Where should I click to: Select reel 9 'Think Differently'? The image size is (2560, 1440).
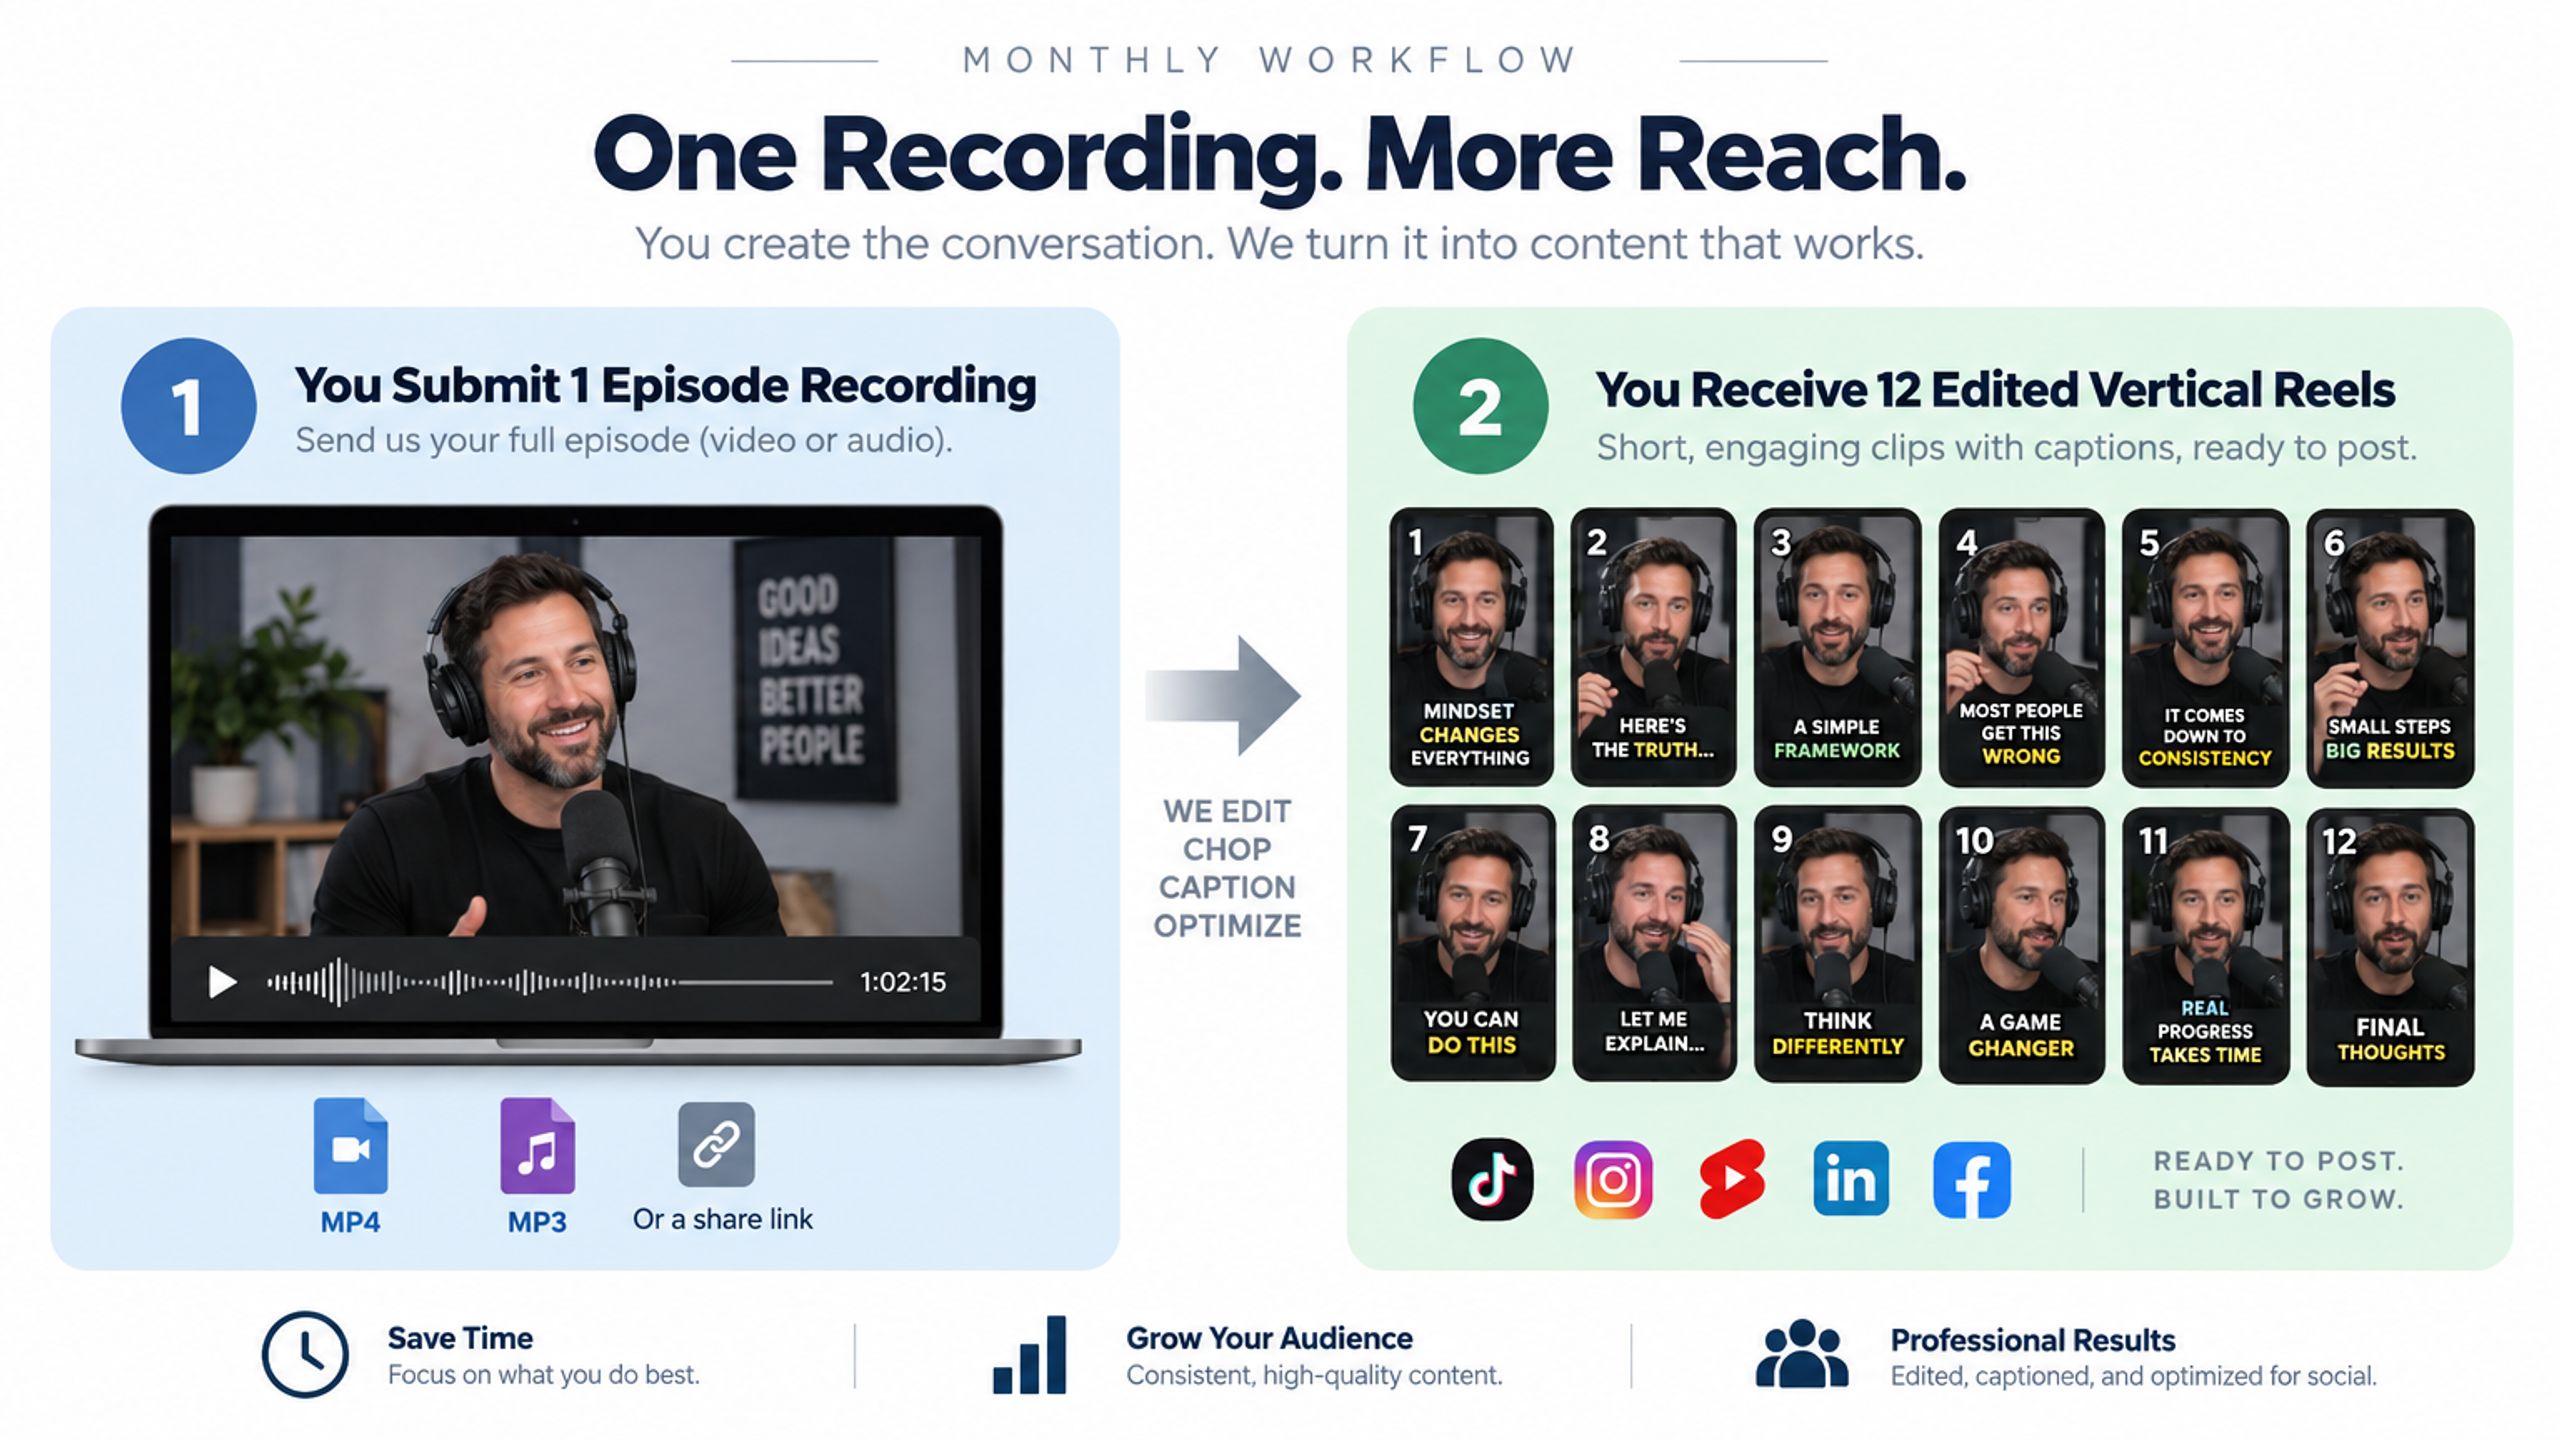point(1837,945)
